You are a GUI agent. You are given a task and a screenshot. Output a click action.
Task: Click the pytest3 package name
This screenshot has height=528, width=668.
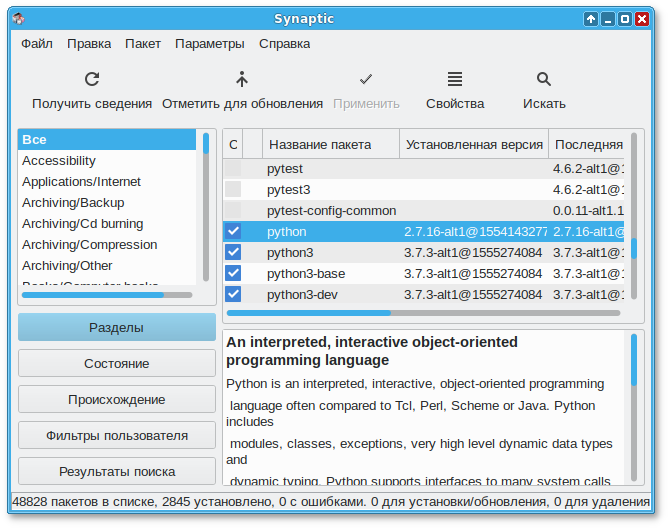[288, 190]
